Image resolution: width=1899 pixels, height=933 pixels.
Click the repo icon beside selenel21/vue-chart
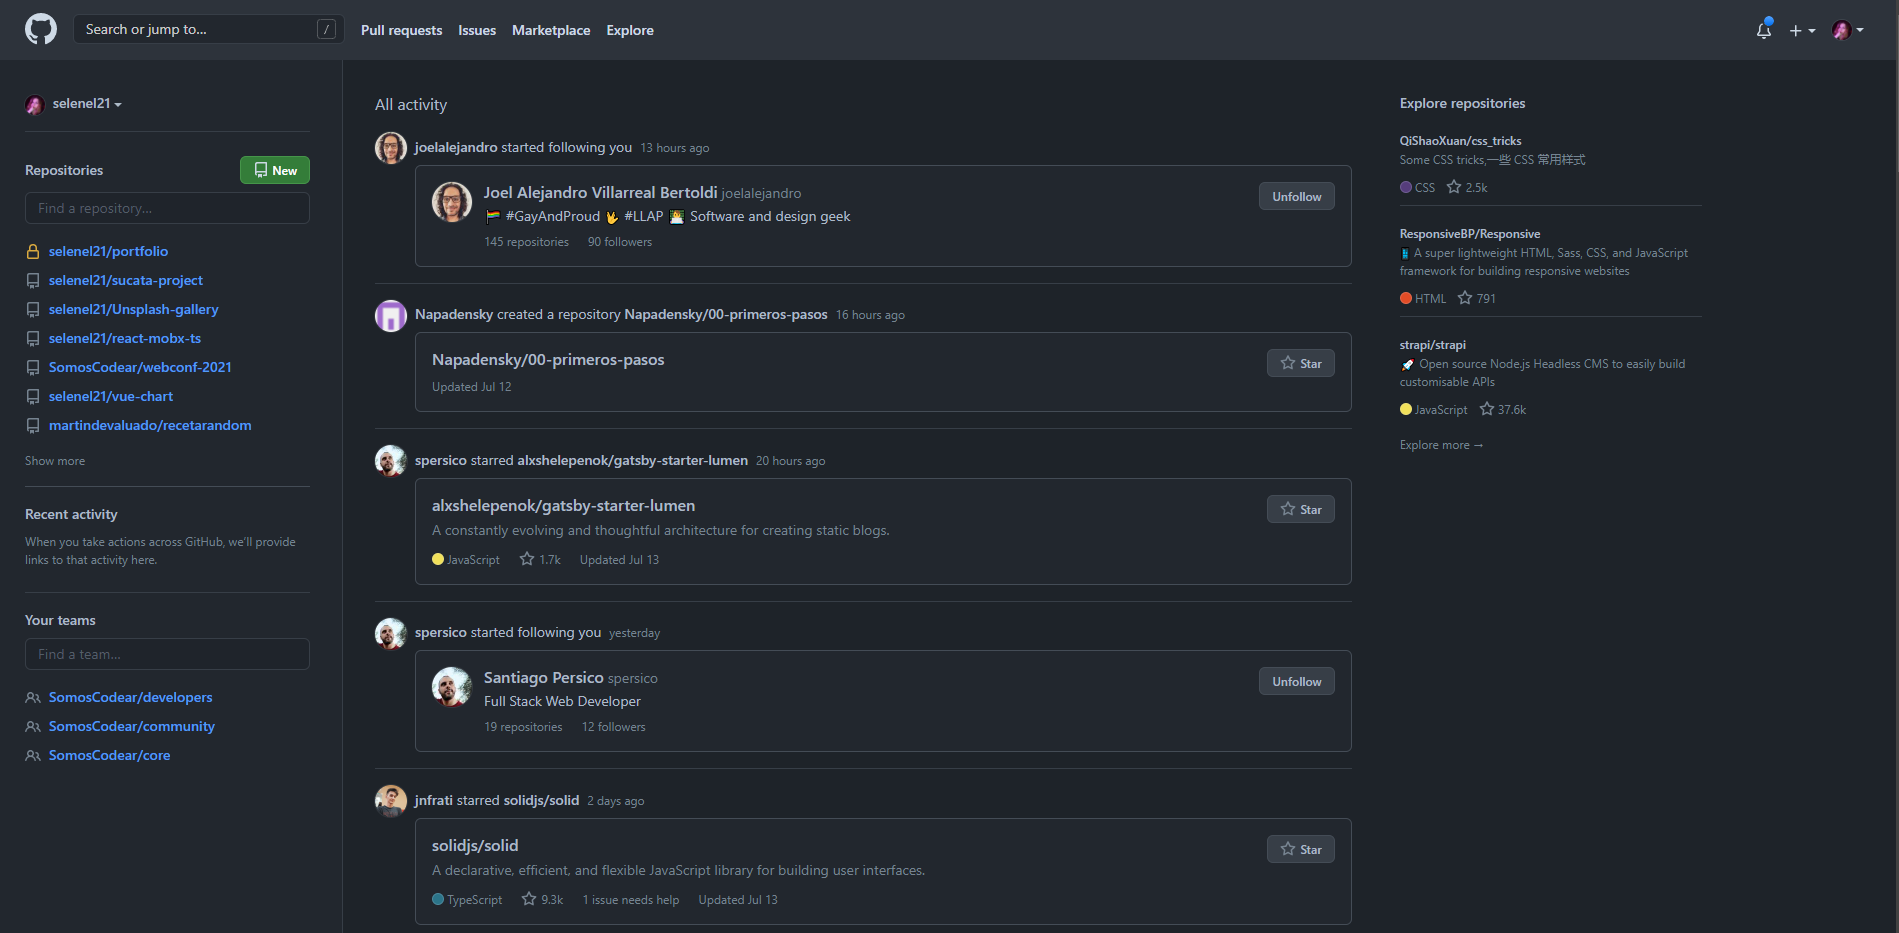[x=33, y=397]
